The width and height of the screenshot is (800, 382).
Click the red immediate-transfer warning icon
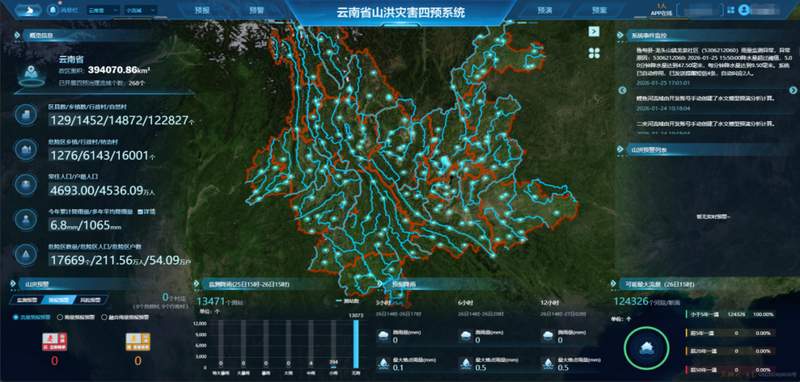pos(55,342)
